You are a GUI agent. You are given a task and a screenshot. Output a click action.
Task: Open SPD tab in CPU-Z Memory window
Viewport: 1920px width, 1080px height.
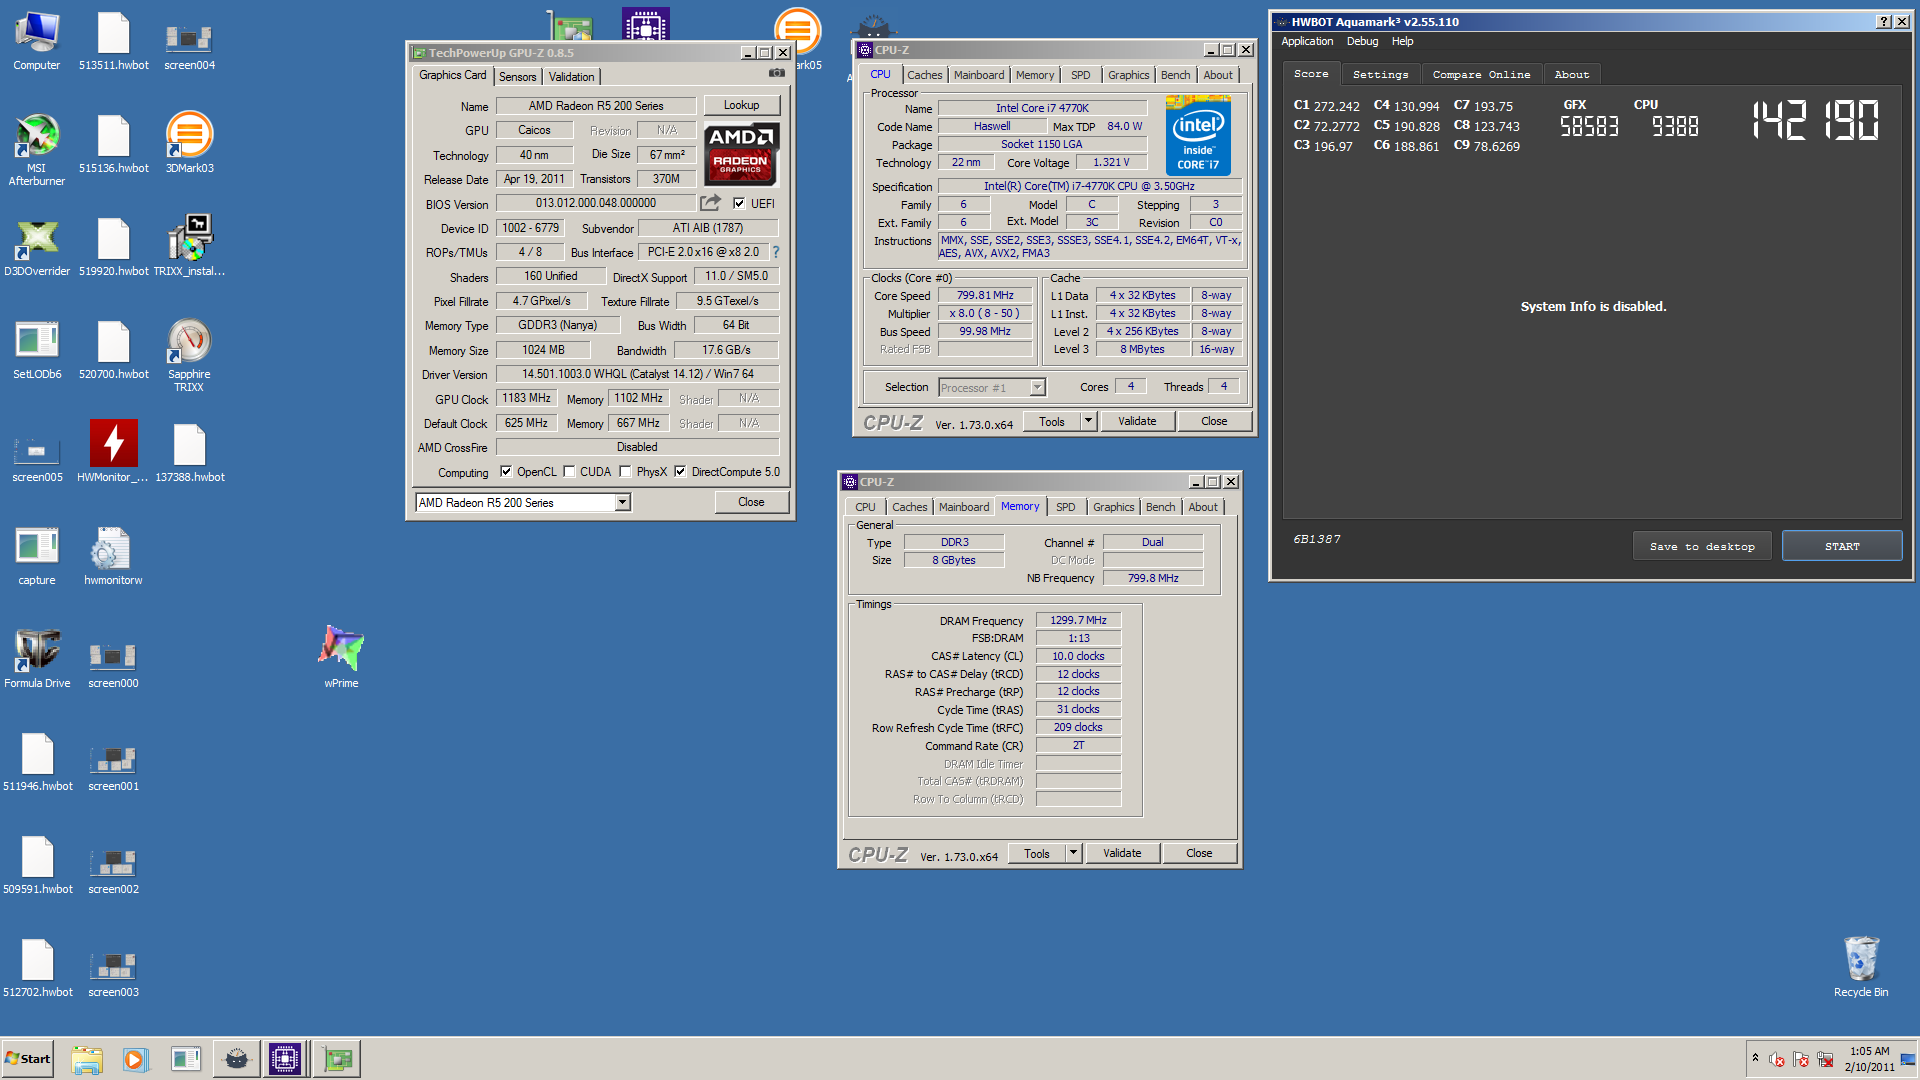click(x=1065, y=507)
